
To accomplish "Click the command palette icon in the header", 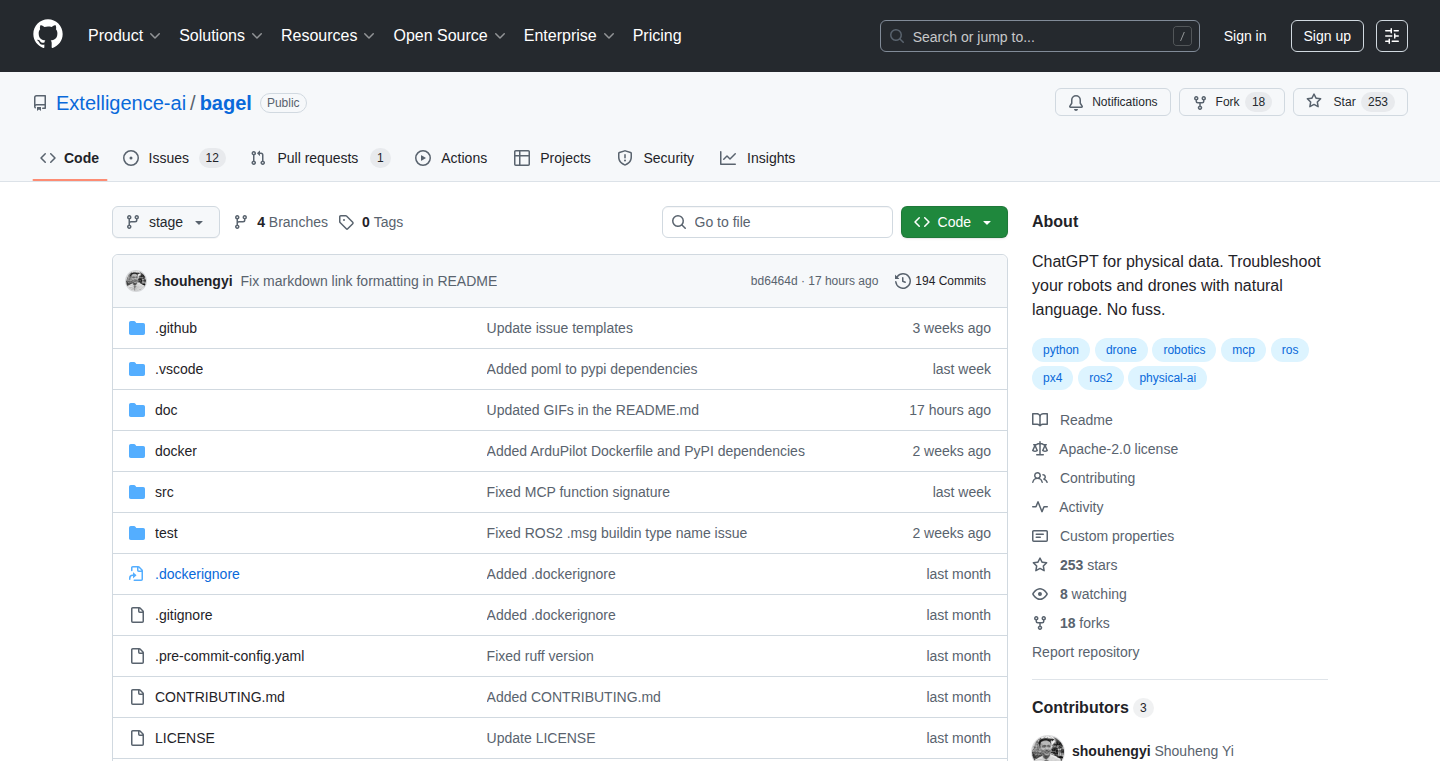I will click(1392, 36).
